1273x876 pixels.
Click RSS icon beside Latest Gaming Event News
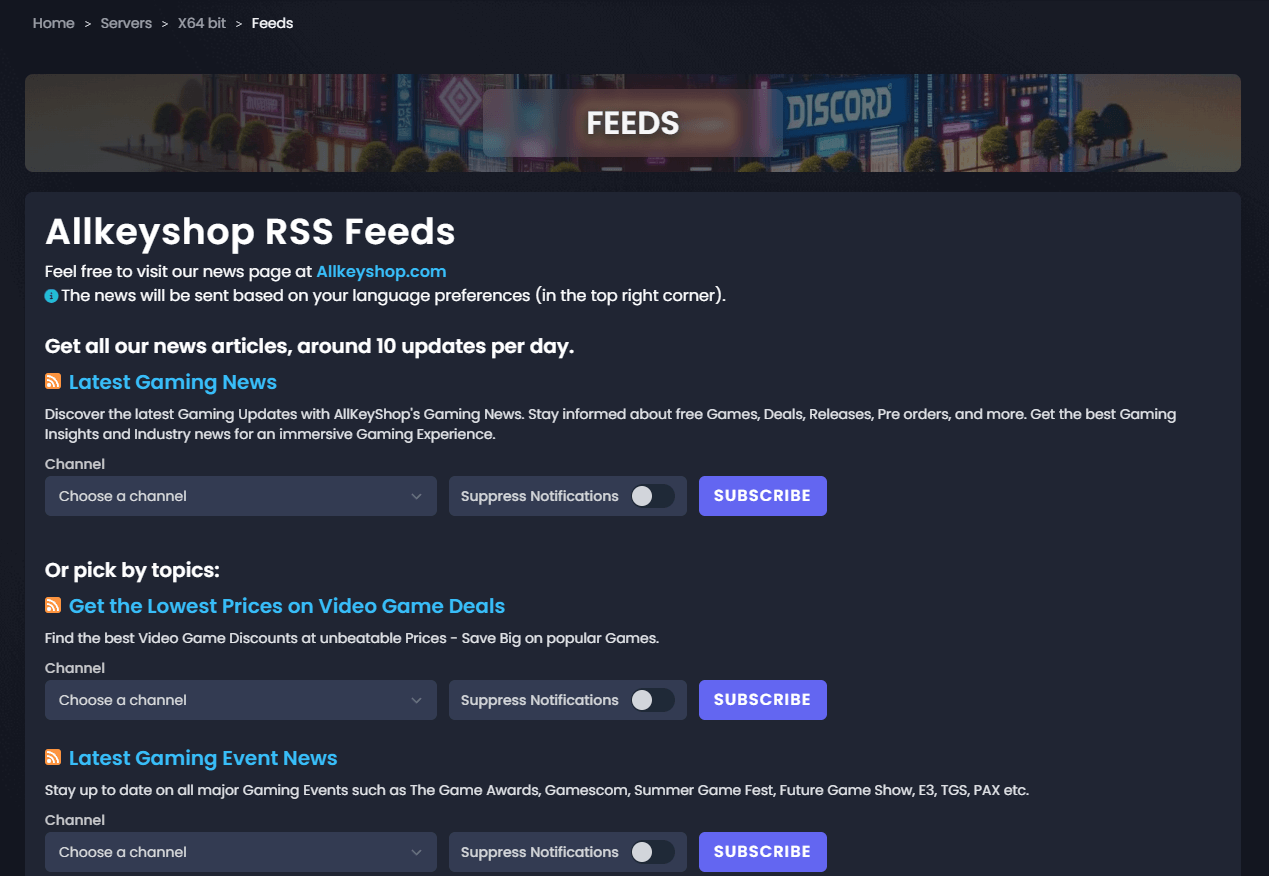[53, 758]
